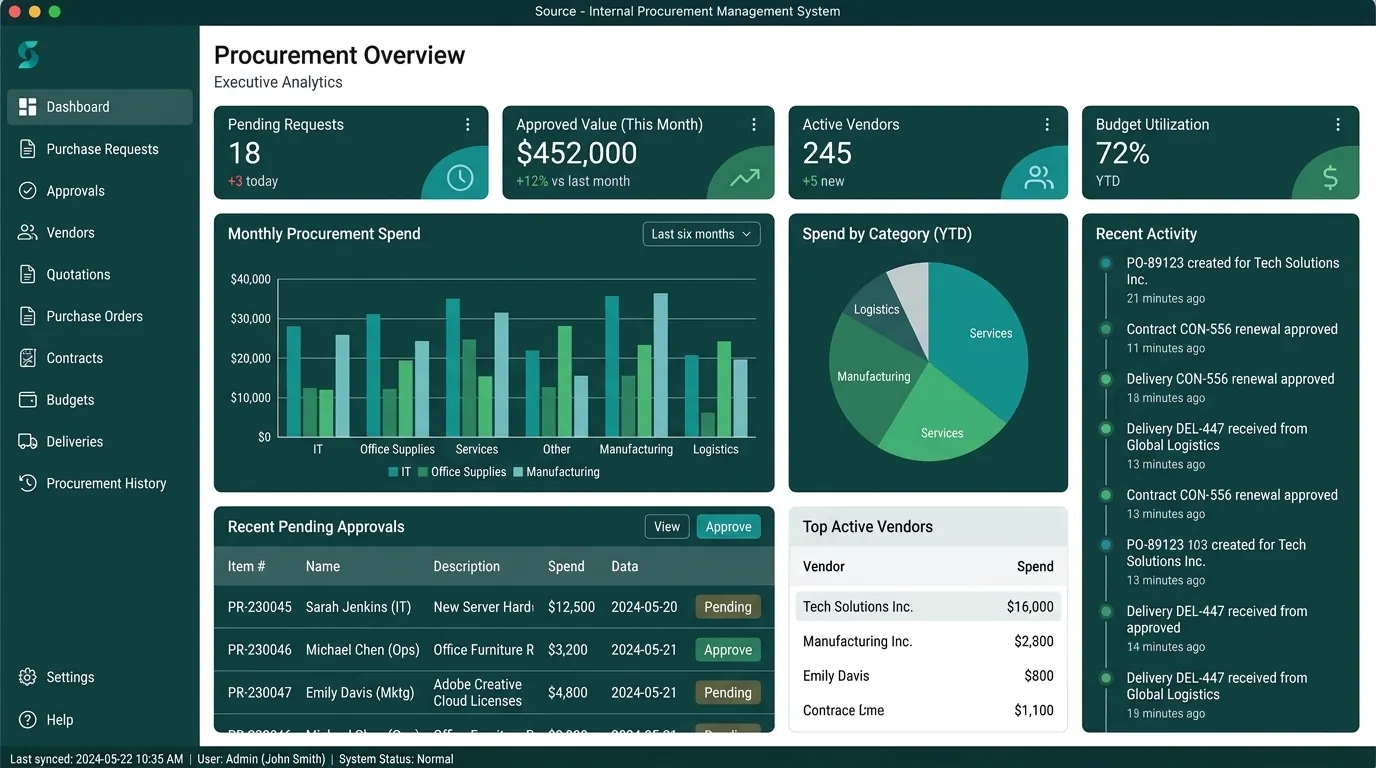1376x768 pixels.
Task: Click the Budgets wallet icon
Action: pos(28,400)
